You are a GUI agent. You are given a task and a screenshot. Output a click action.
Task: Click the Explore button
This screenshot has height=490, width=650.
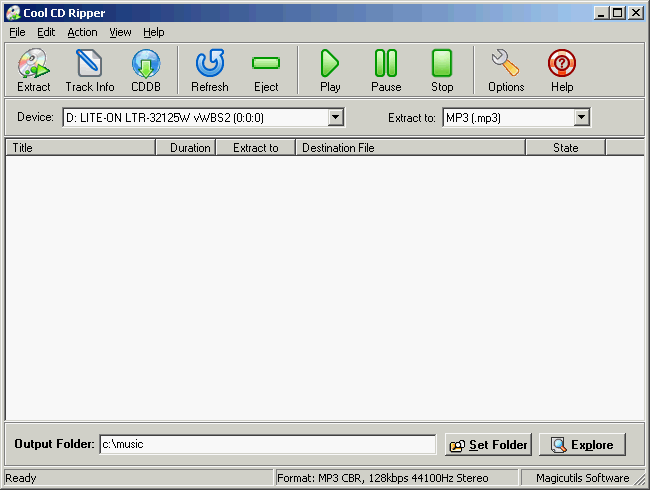582,445
